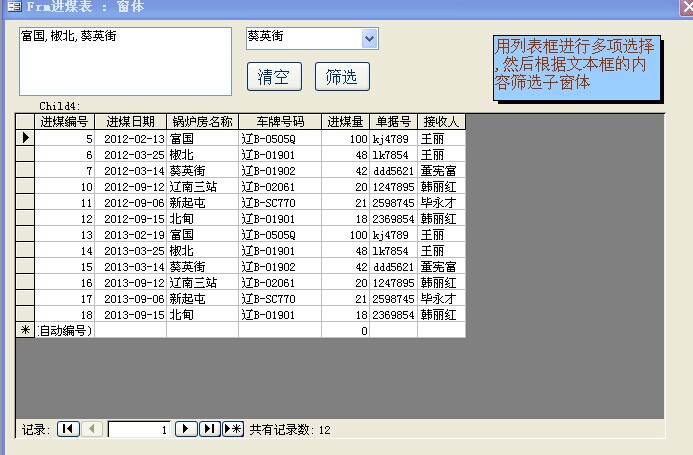
Task: Select the 接收人 column header
Action: 441,122
